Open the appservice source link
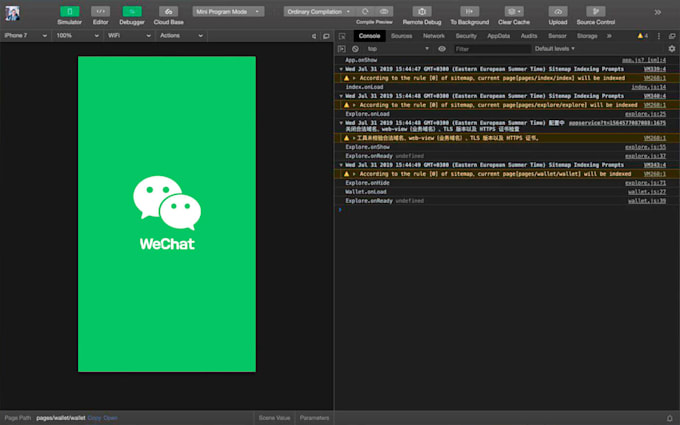The height and width of the screenshot is (425, 680). click(617, 123)
